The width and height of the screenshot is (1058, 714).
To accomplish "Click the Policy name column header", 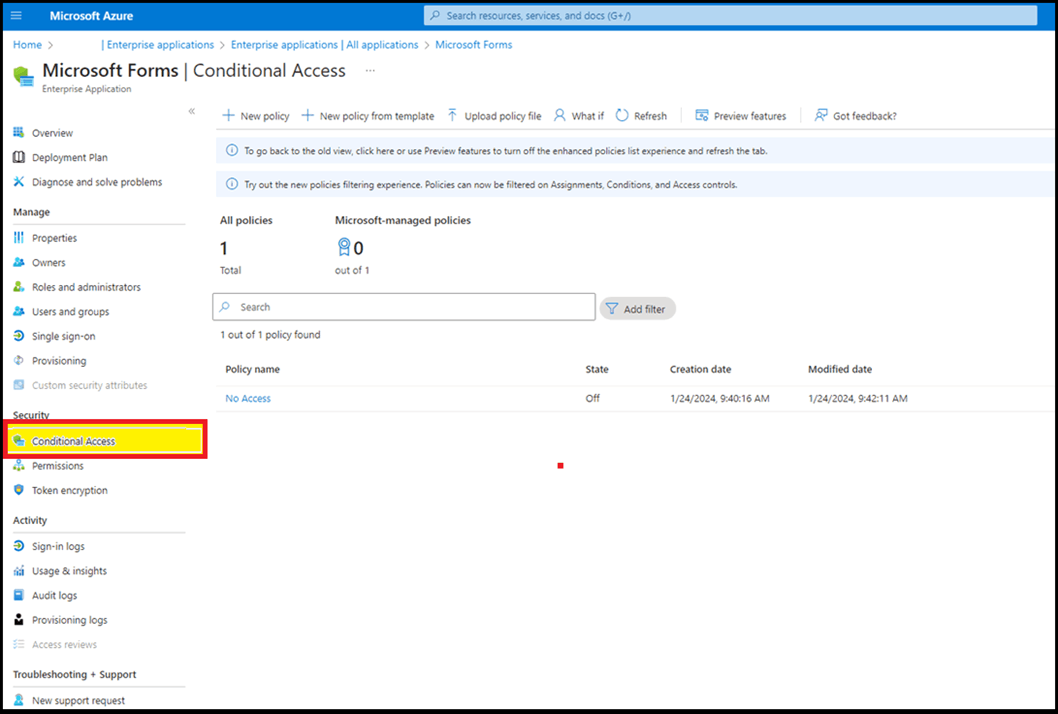I will click(252, 369).
